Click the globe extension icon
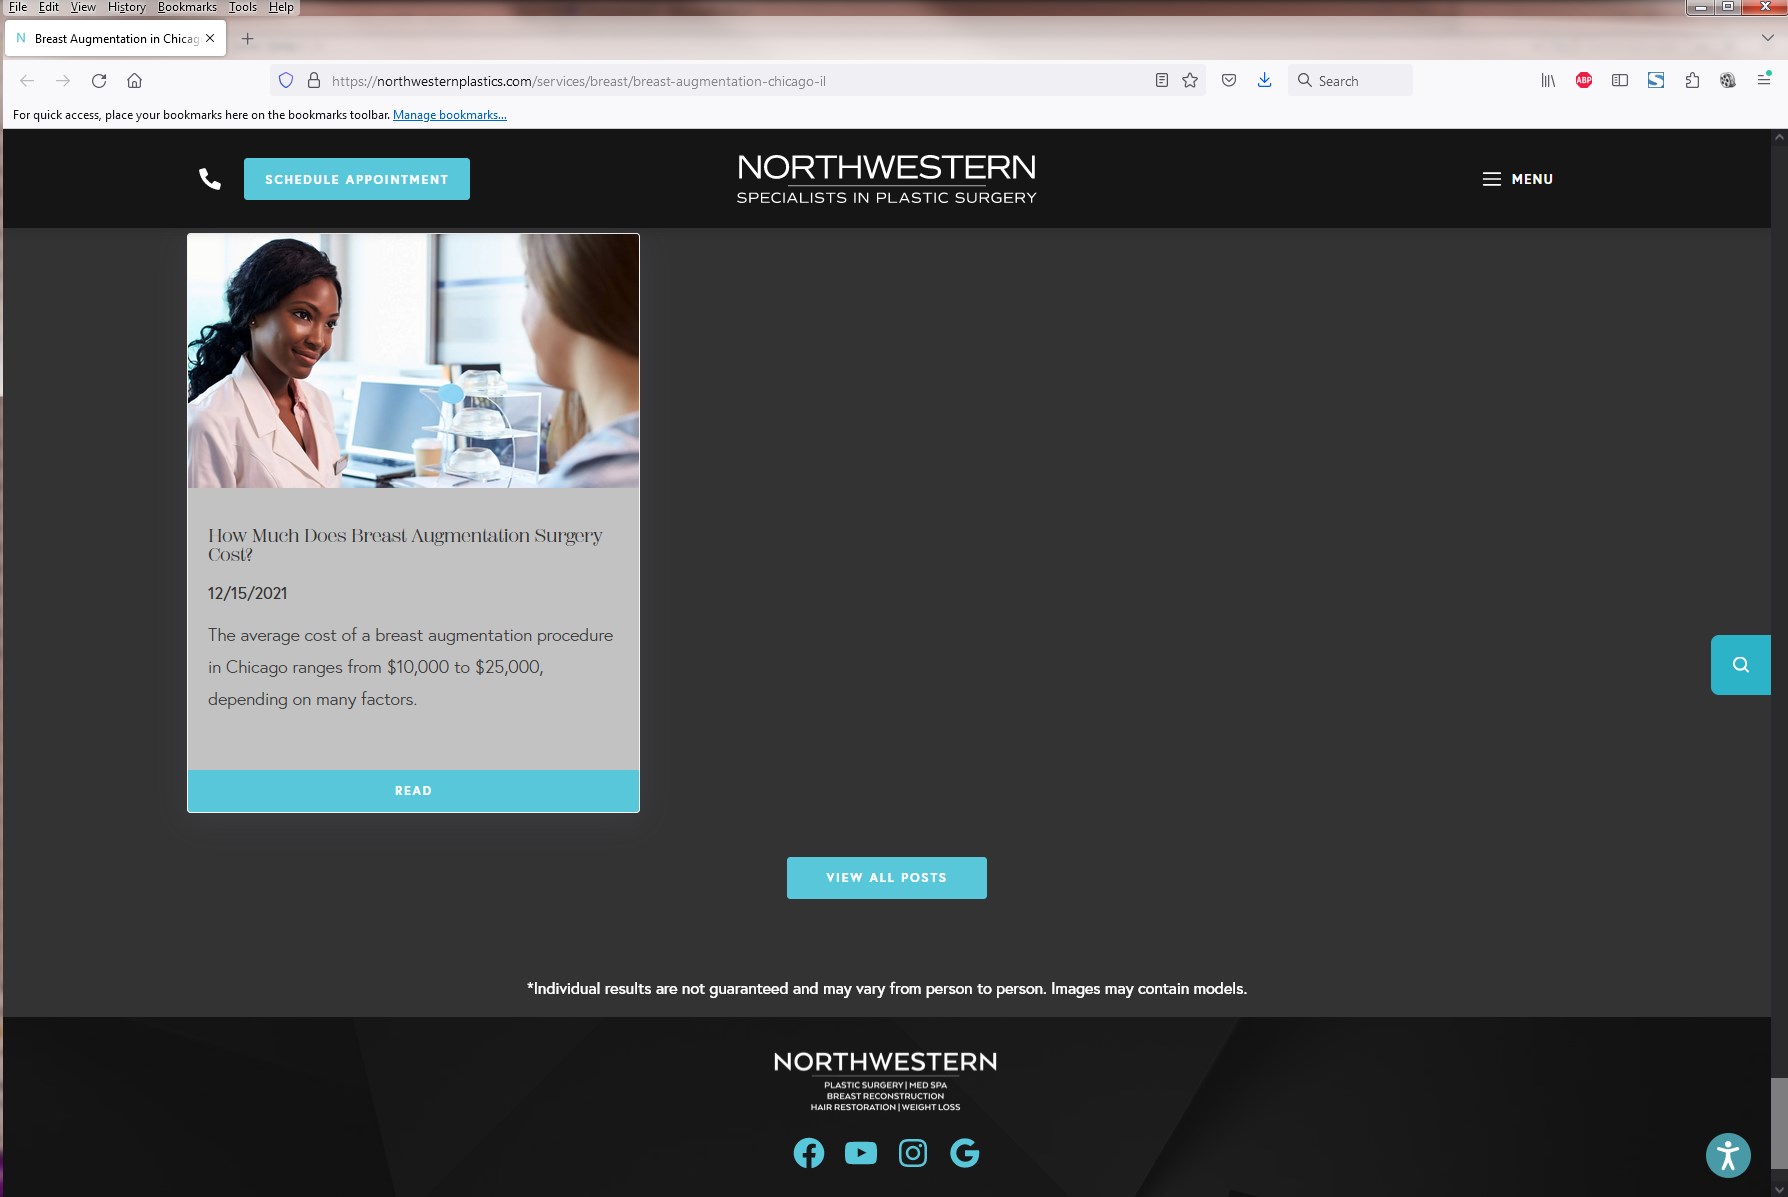The image size is (1788, 1197). pos(1728,81)
